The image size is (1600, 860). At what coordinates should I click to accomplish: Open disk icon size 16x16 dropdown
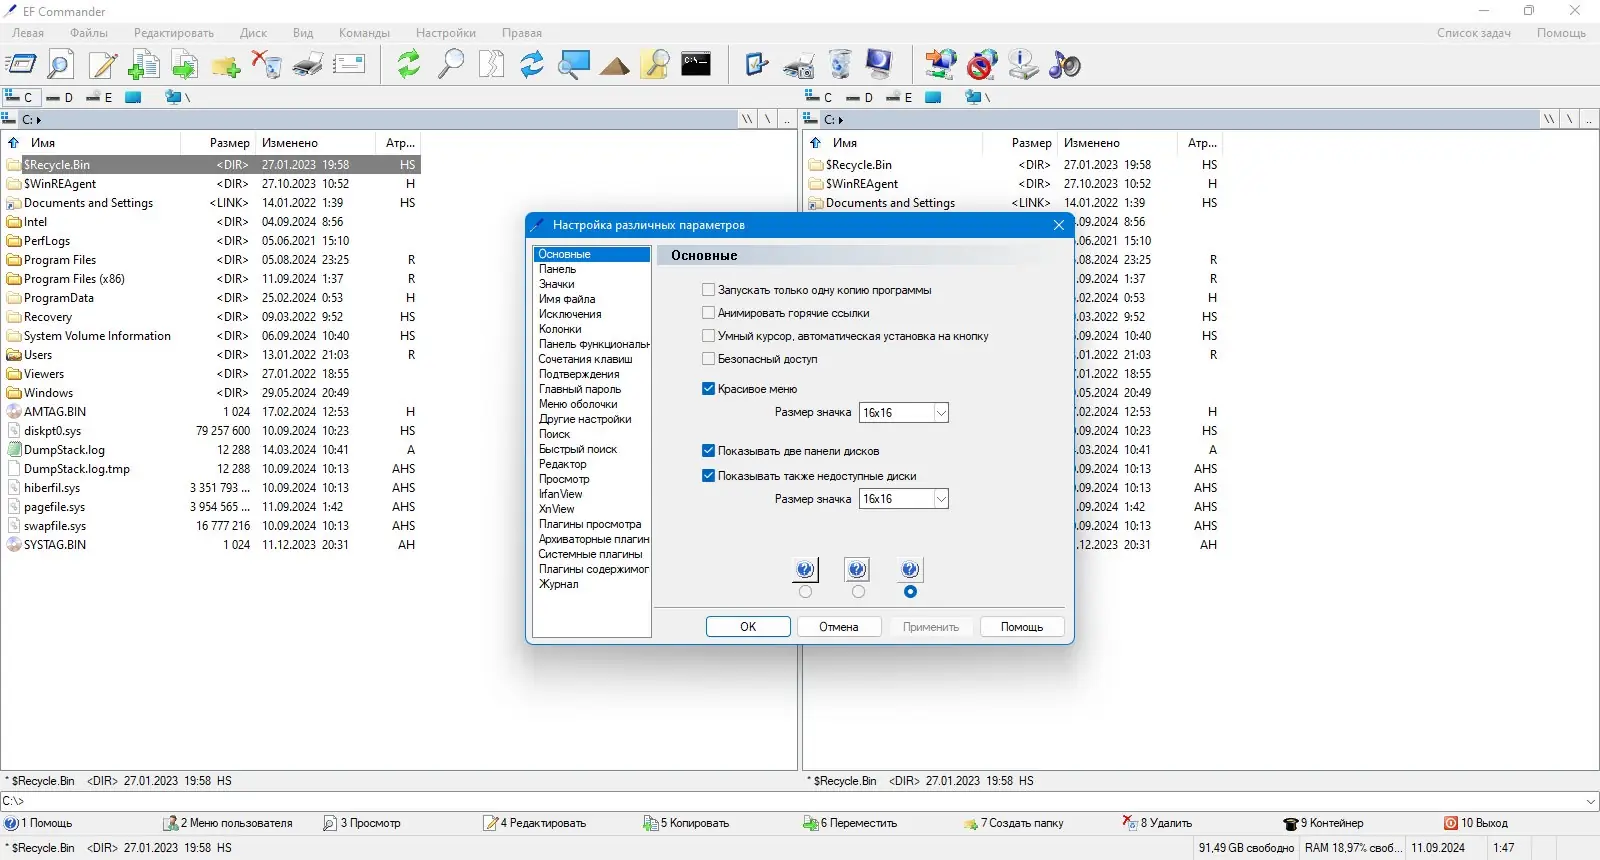coord(941,499)
